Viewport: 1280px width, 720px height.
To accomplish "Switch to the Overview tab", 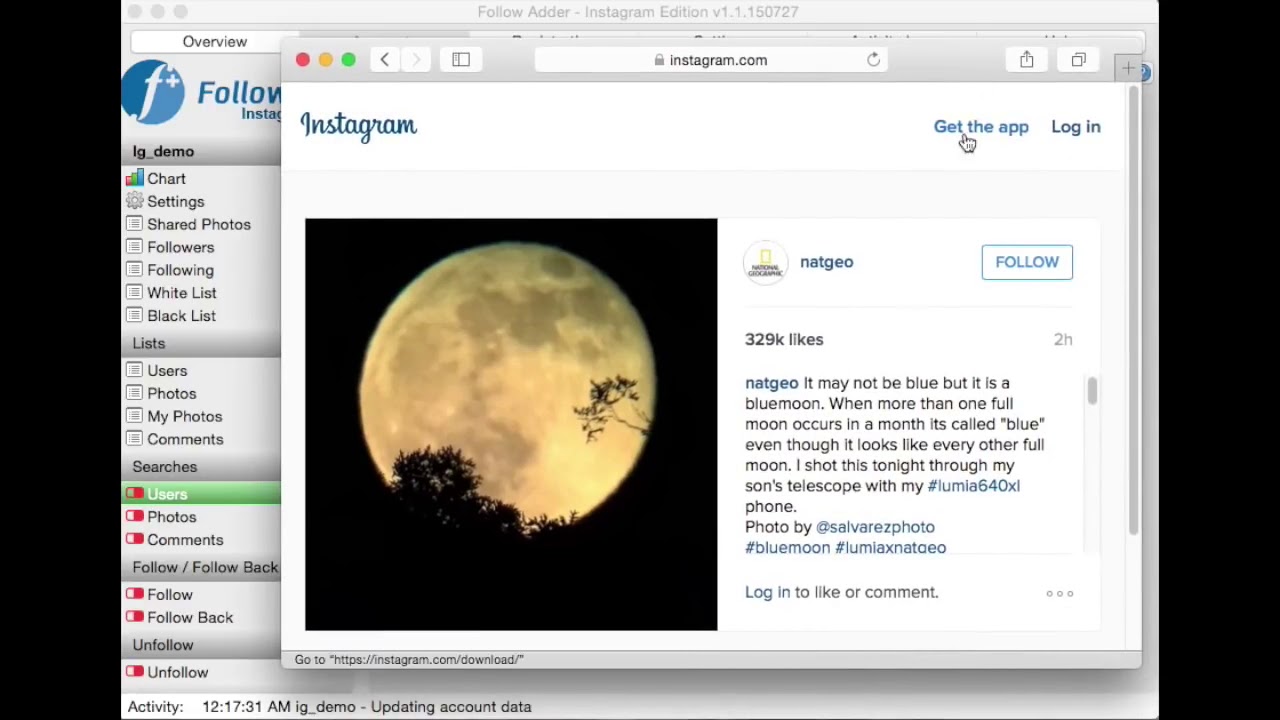I will (214, 42).
